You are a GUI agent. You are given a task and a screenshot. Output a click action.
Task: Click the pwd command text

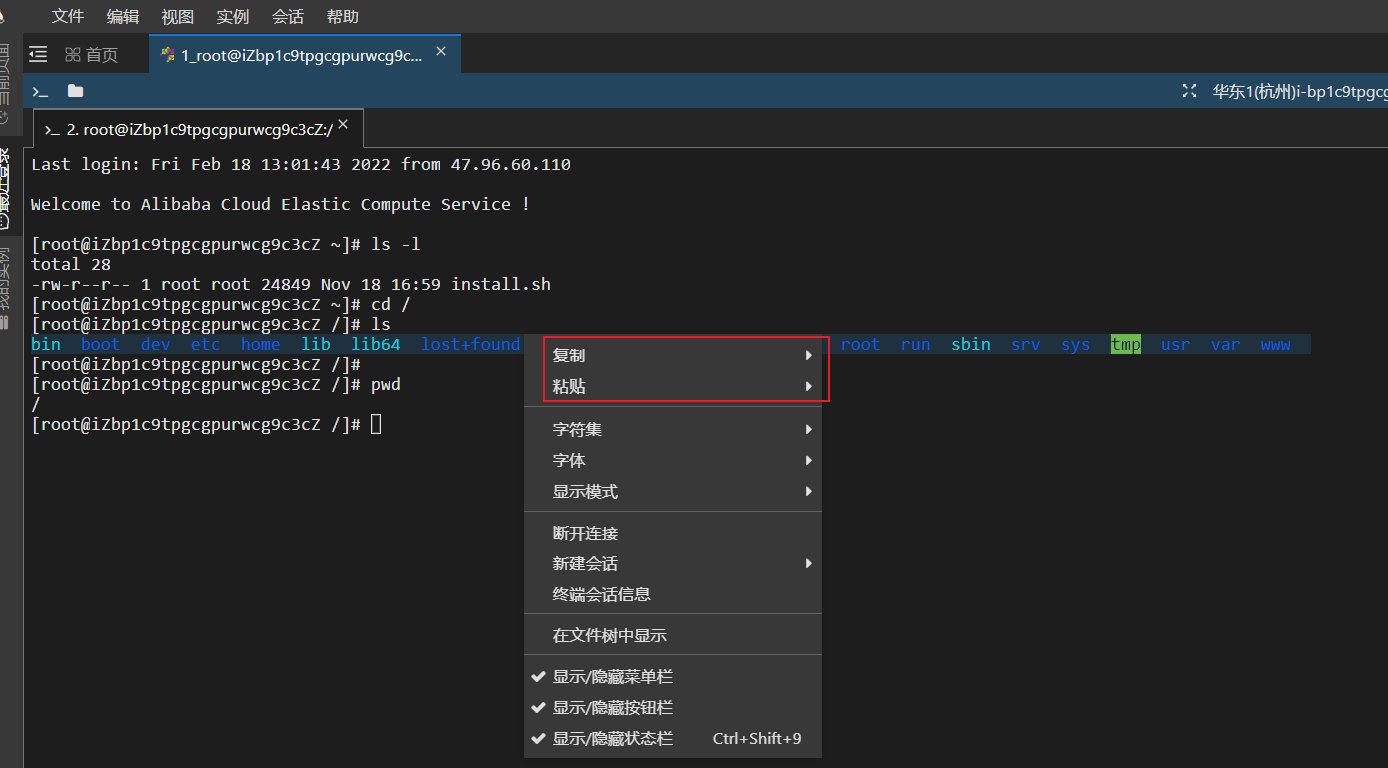[386, 384]
